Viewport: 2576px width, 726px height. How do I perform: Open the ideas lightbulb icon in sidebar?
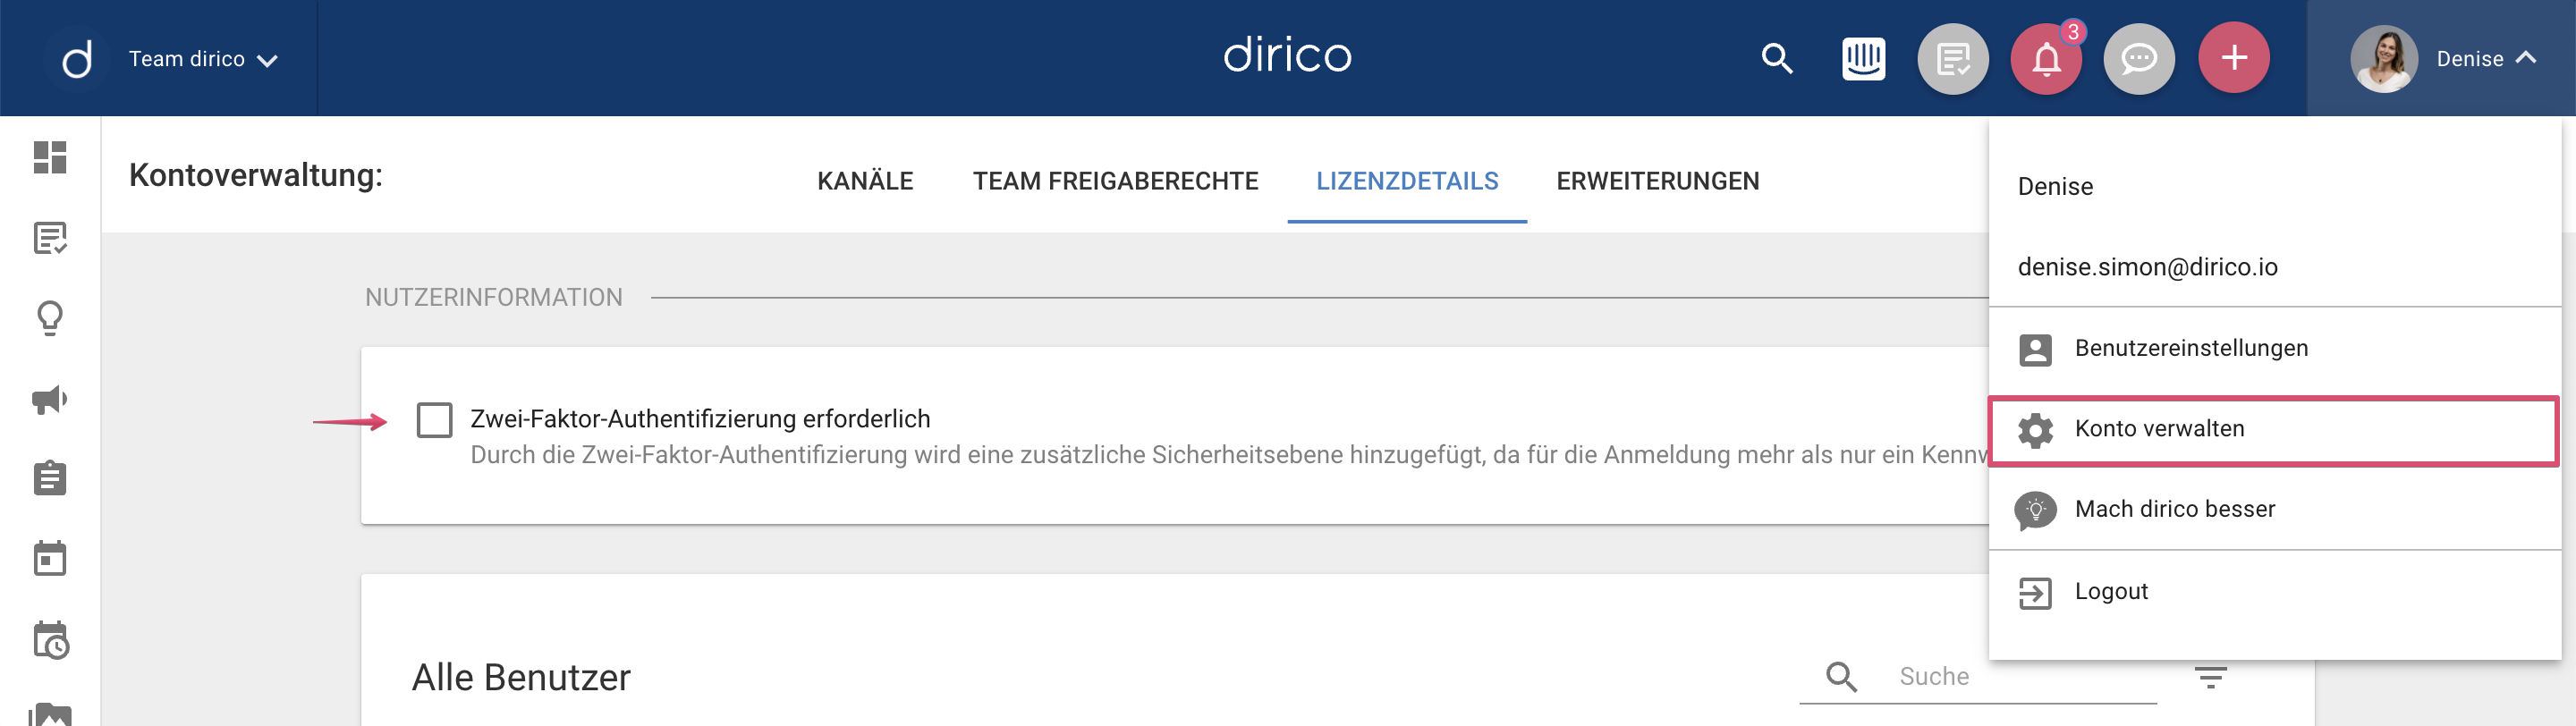(x=50, y=318)
